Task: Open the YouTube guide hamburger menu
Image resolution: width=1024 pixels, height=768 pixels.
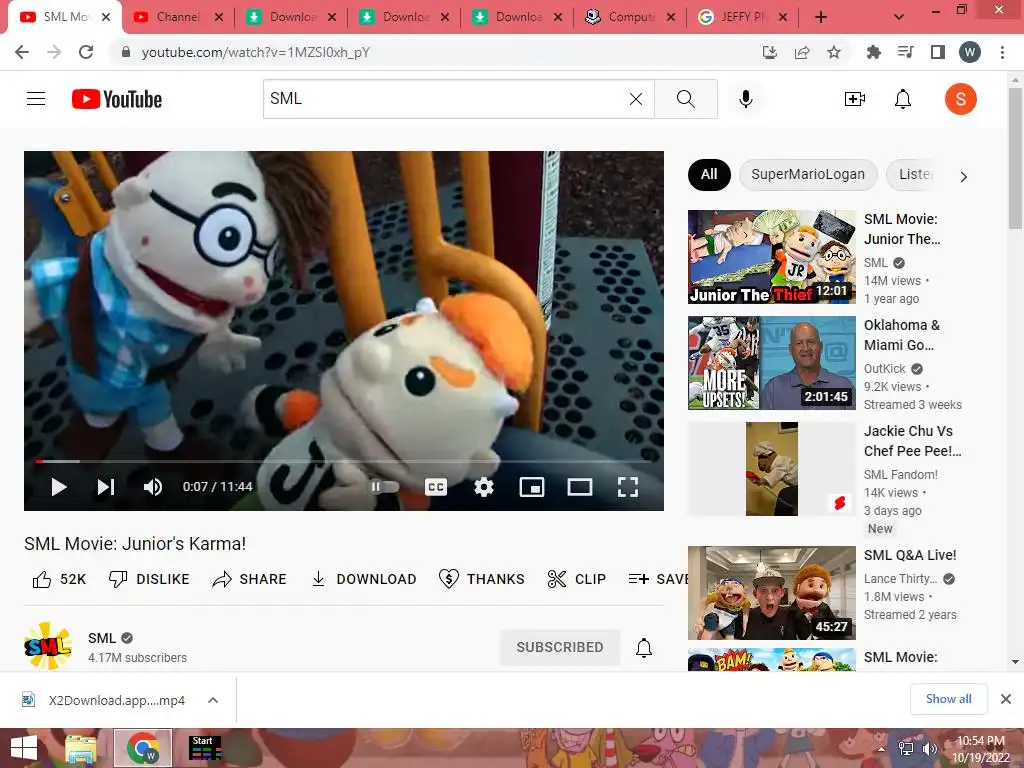Action: point(36,99)
